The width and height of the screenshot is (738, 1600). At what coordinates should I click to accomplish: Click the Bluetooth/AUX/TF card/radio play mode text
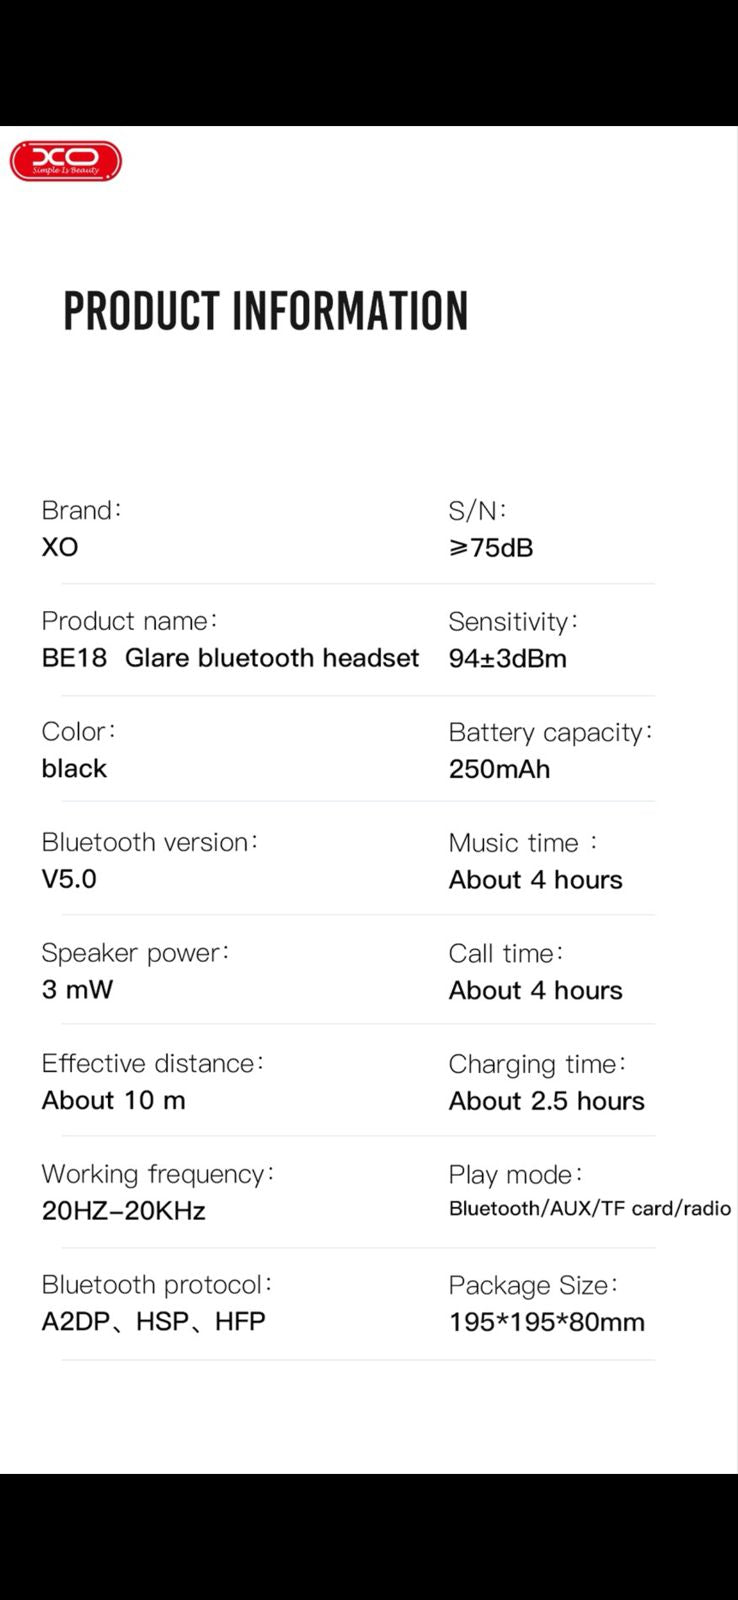[x=590, y=1209]
